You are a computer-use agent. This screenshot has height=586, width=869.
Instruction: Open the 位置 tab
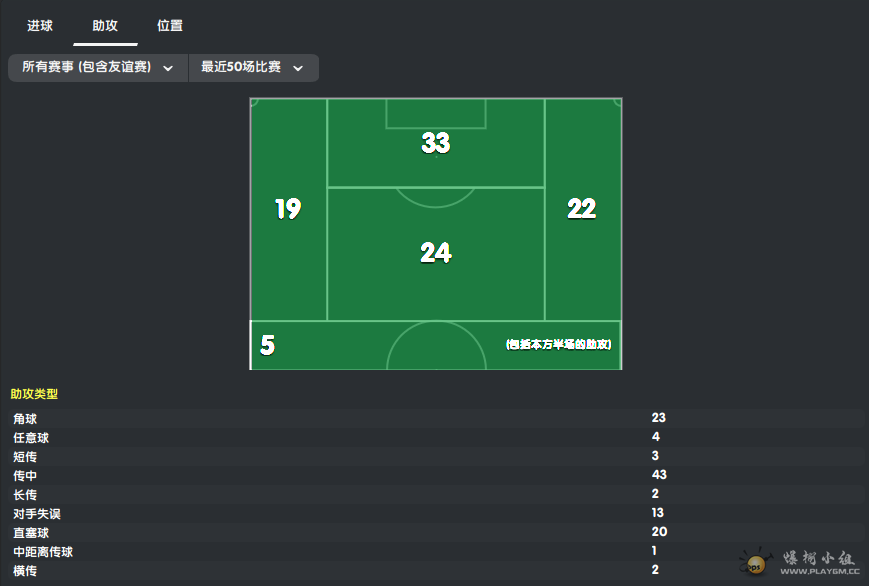click(x=170, y=26)
